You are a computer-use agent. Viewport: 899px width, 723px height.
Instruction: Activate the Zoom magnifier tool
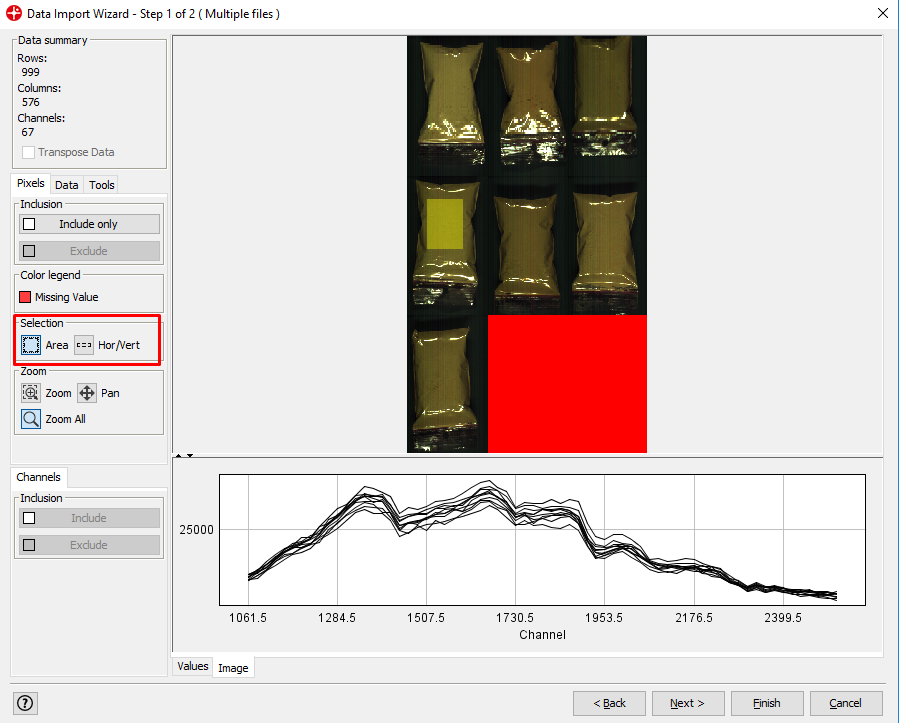[31, 393]
